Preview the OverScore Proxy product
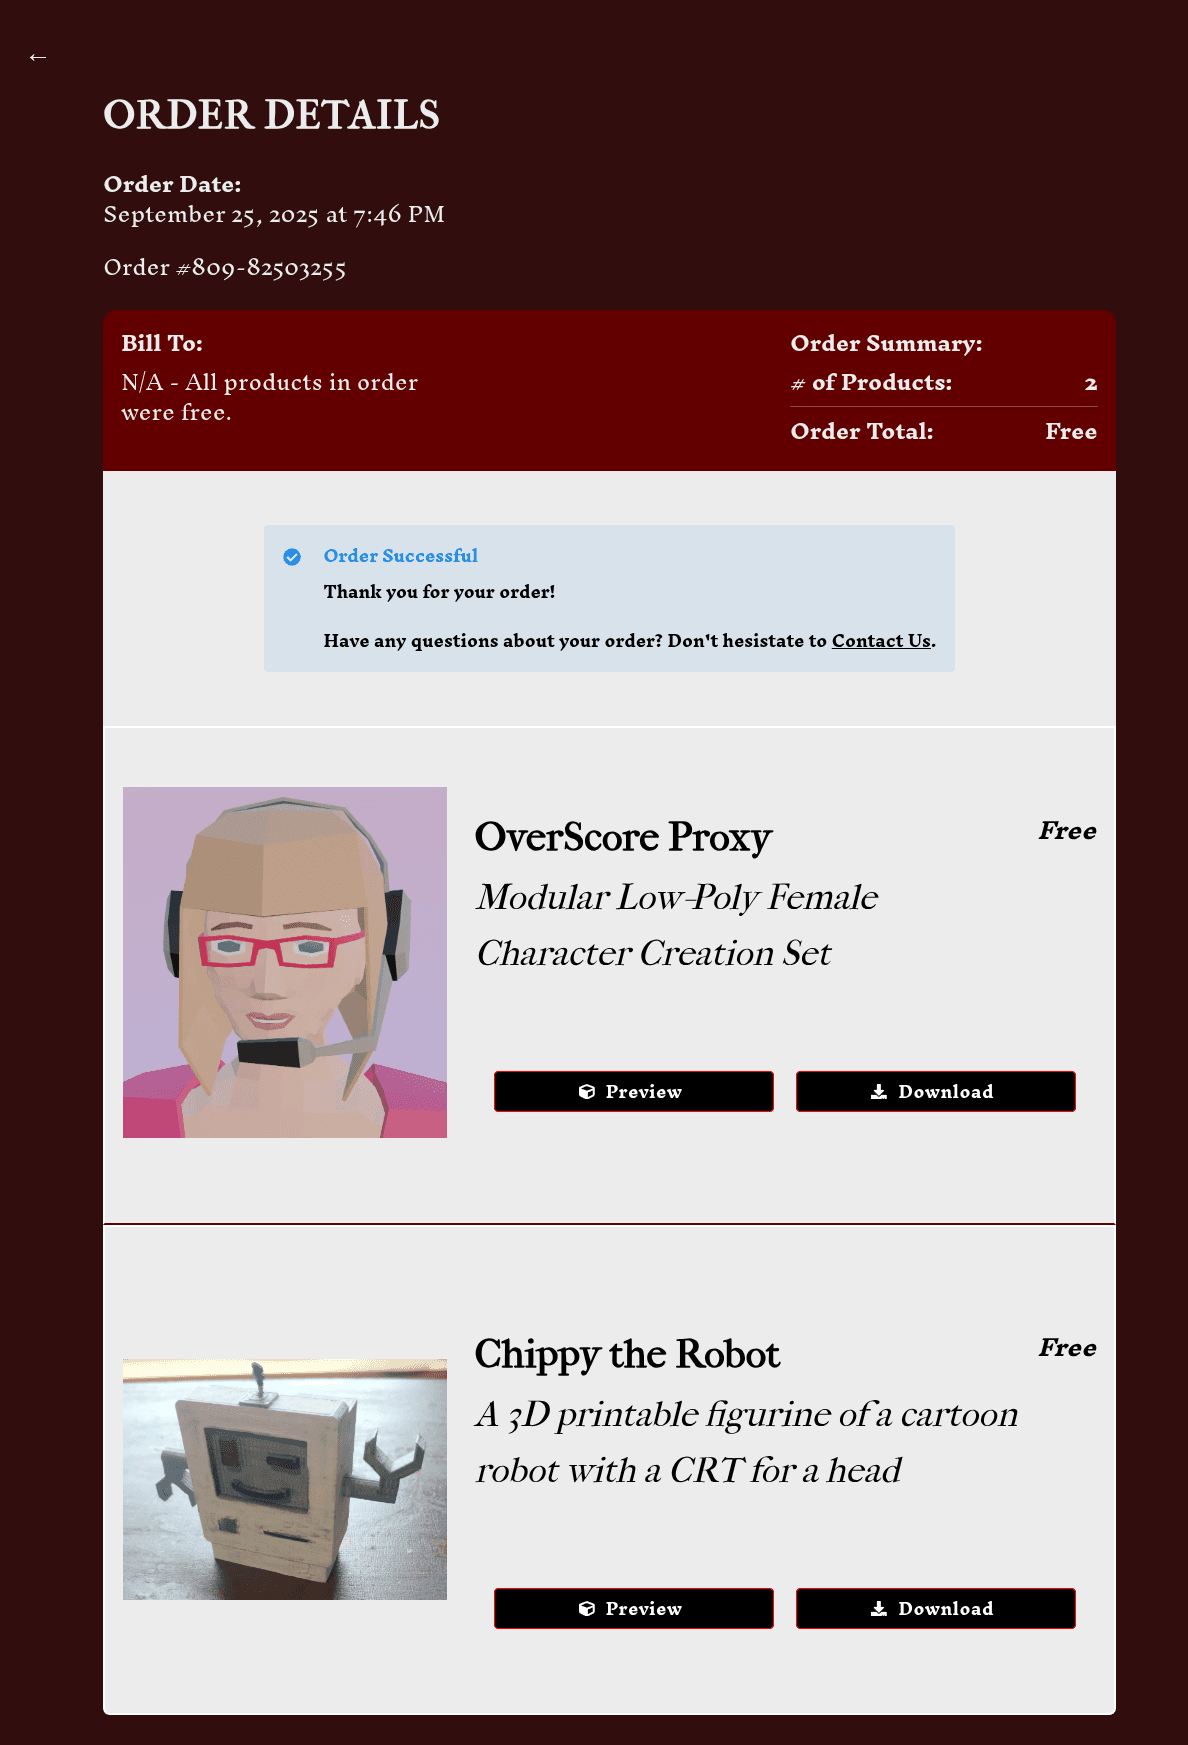 point(634,1092)
